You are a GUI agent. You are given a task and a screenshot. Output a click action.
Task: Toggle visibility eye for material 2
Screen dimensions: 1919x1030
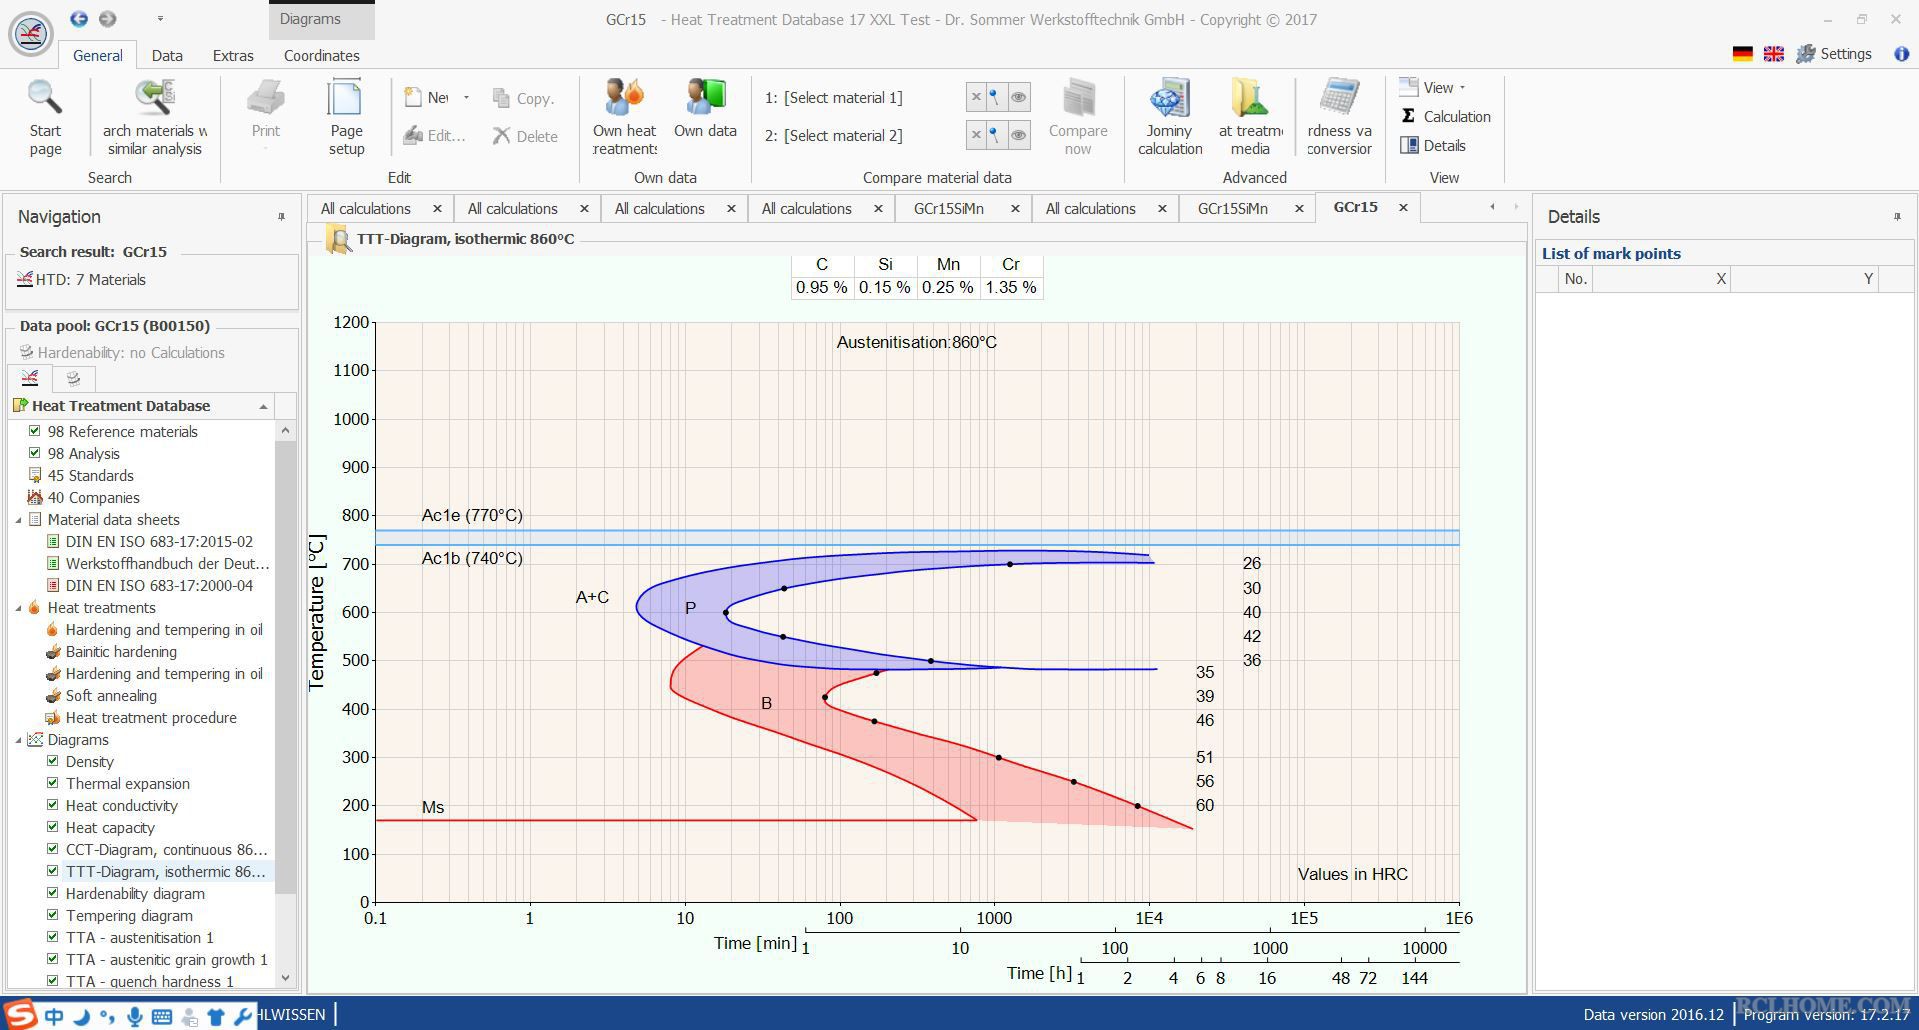1018,135
